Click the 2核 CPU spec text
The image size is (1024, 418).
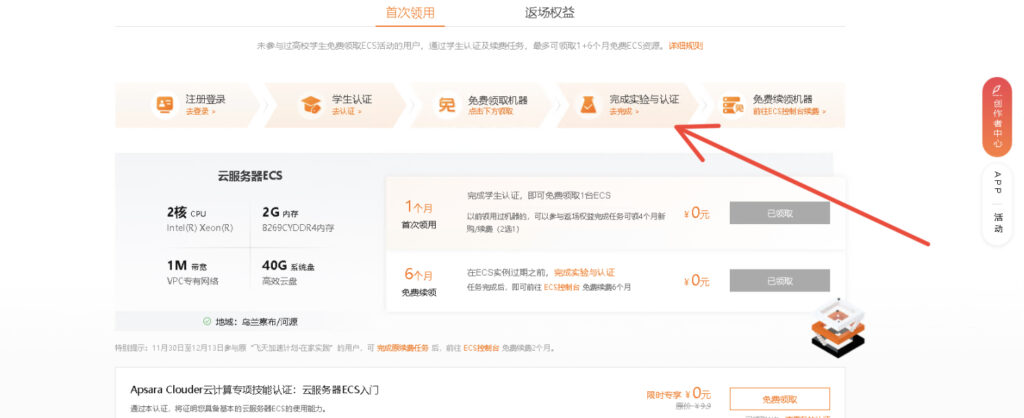[x=187, y=213]
